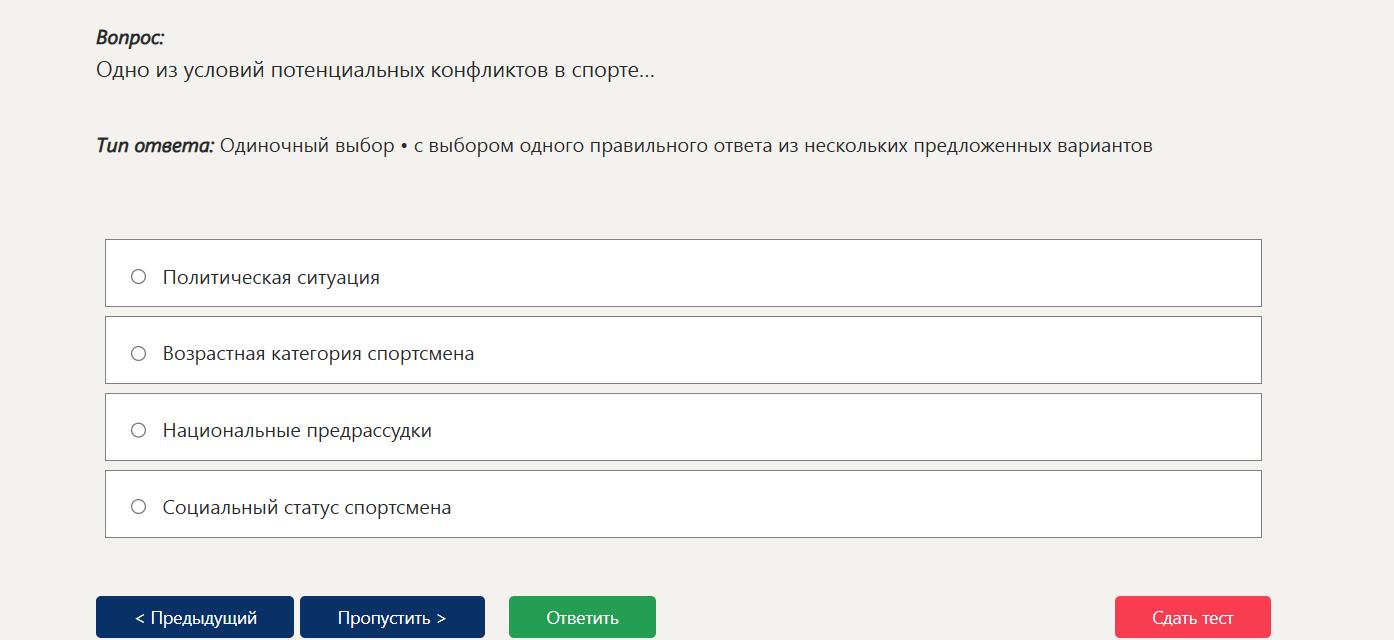1394x640 pixels.
Task: Finish the exam via Сдать тест
Action: 1193,617
